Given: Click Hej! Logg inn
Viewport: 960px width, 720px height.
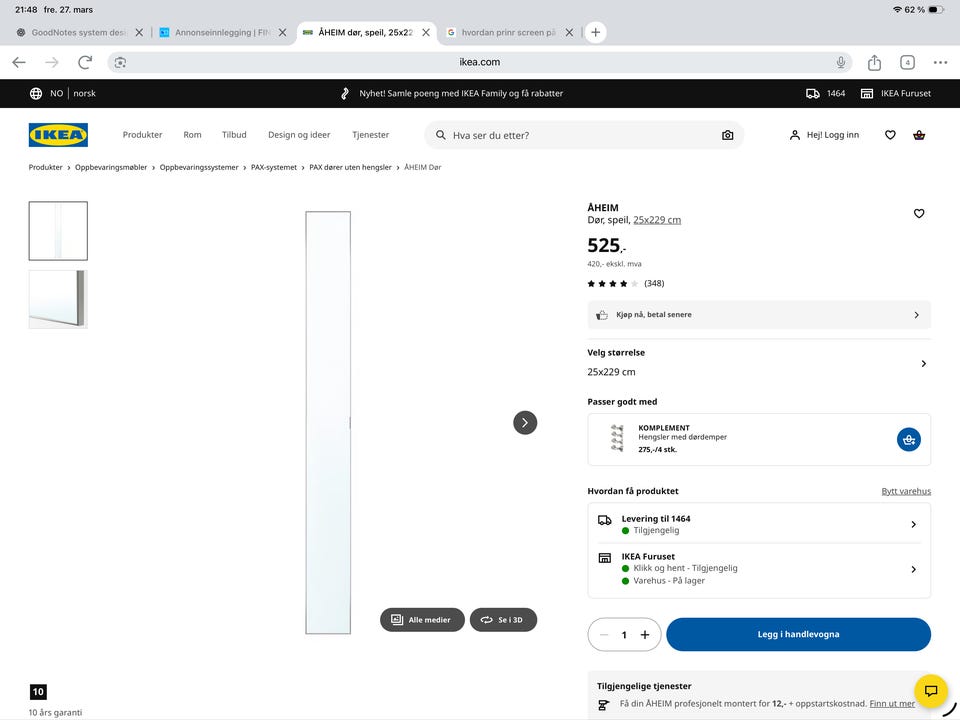Looking at the screenshot, I should pos(824,135).
